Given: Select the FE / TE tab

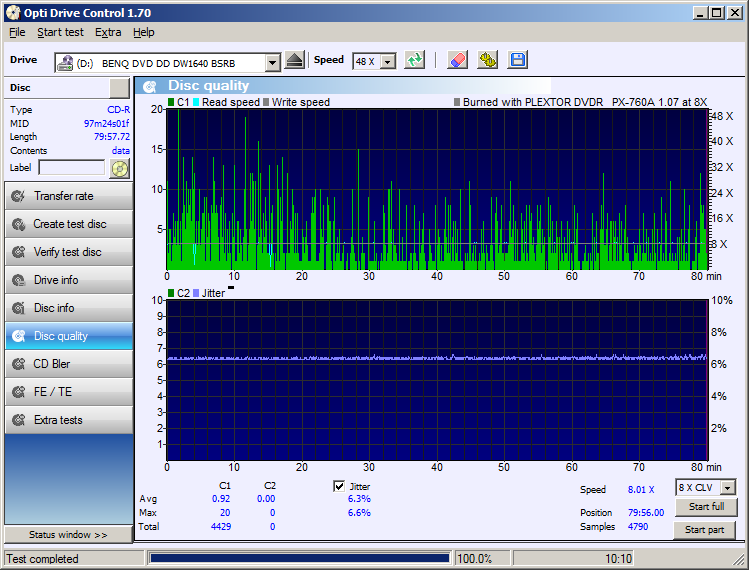Looking at the screenshot, I should pyautogui.click(x=69, y=392).
